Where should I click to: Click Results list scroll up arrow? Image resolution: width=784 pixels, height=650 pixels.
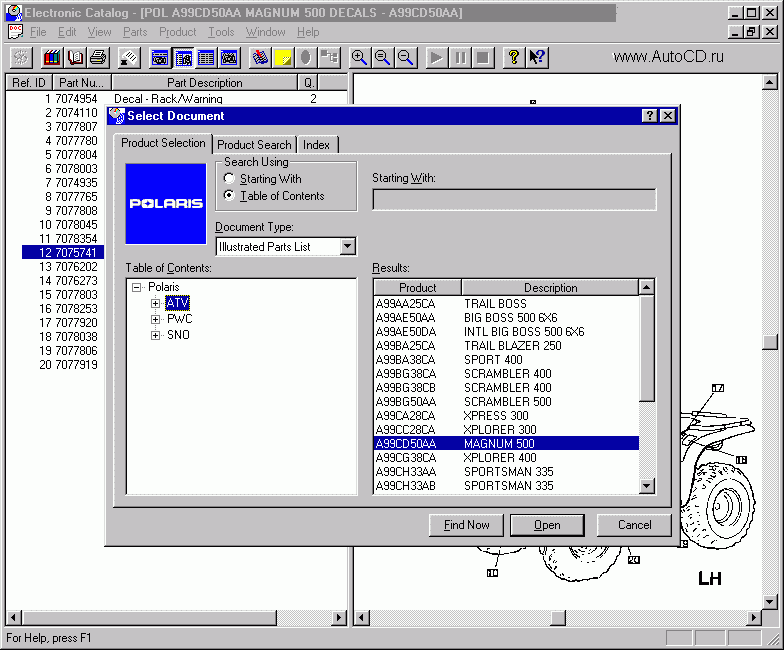tap(646, 288)
